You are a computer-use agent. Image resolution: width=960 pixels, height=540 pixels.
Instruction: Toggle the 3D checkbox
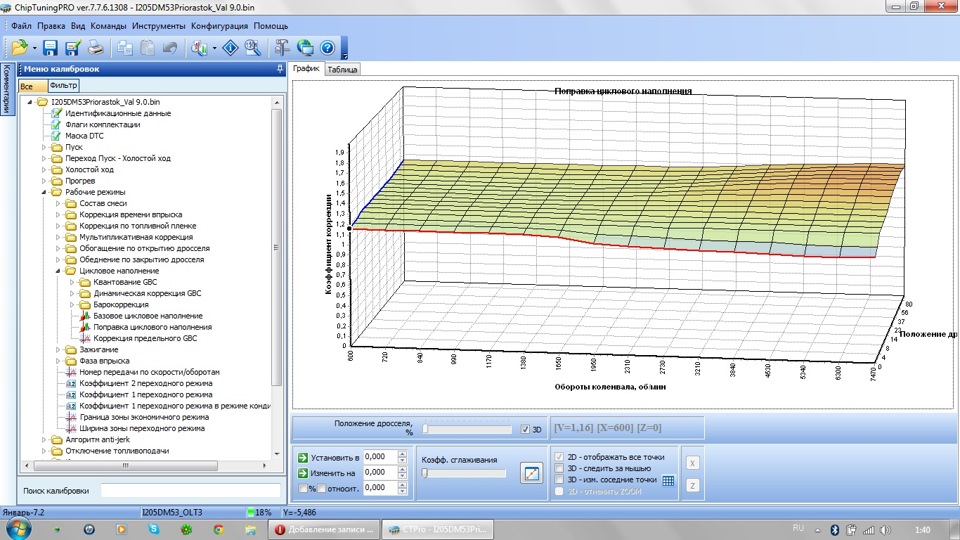[526, 430]
